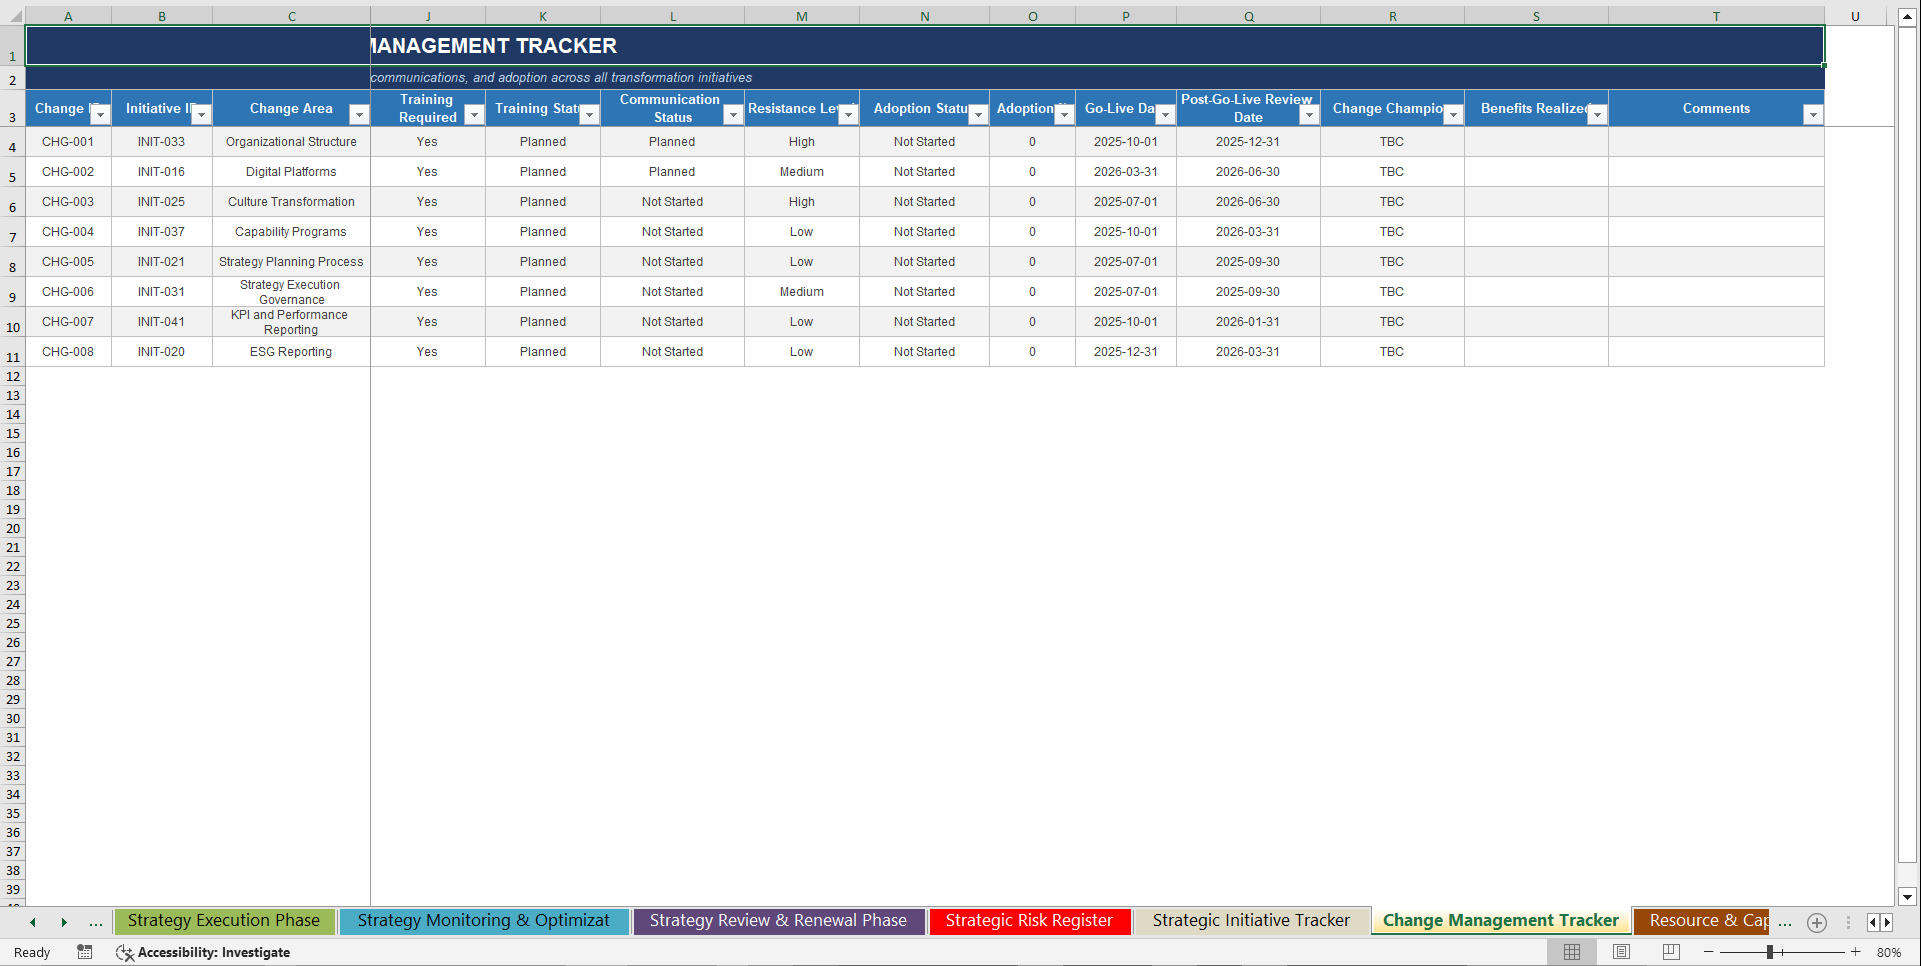Select column T header
The width and height of the screenshot is (1921, 966).
(1716, 16)
